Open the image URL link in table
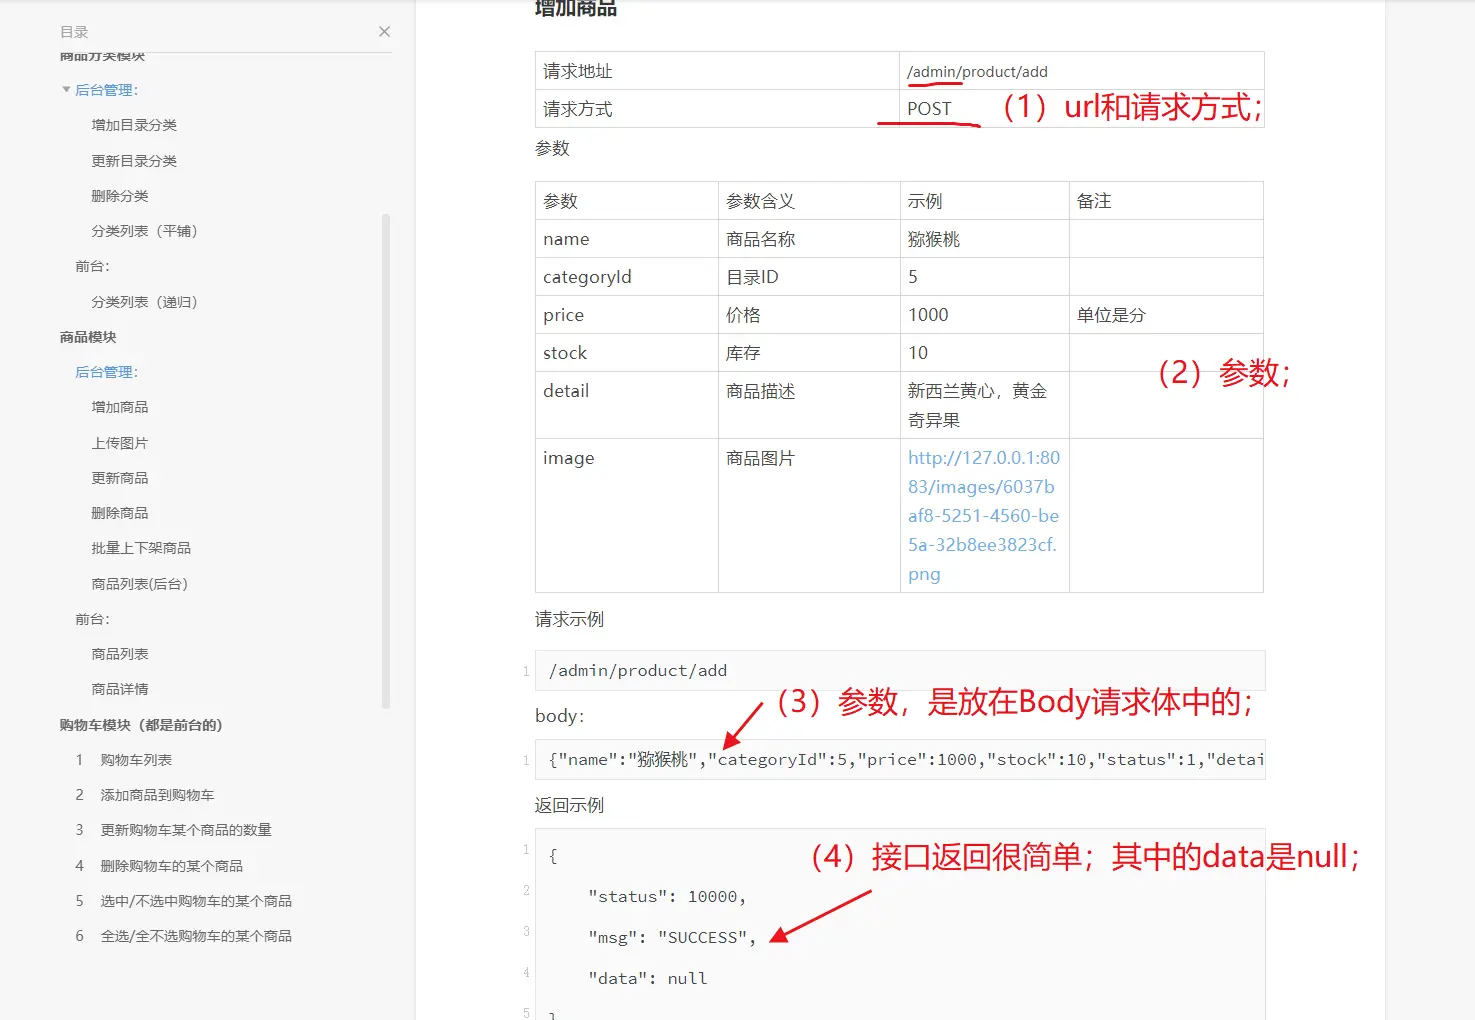Image resolution: width=1475 pixels, height=1020 pixels. coord(983,515)
